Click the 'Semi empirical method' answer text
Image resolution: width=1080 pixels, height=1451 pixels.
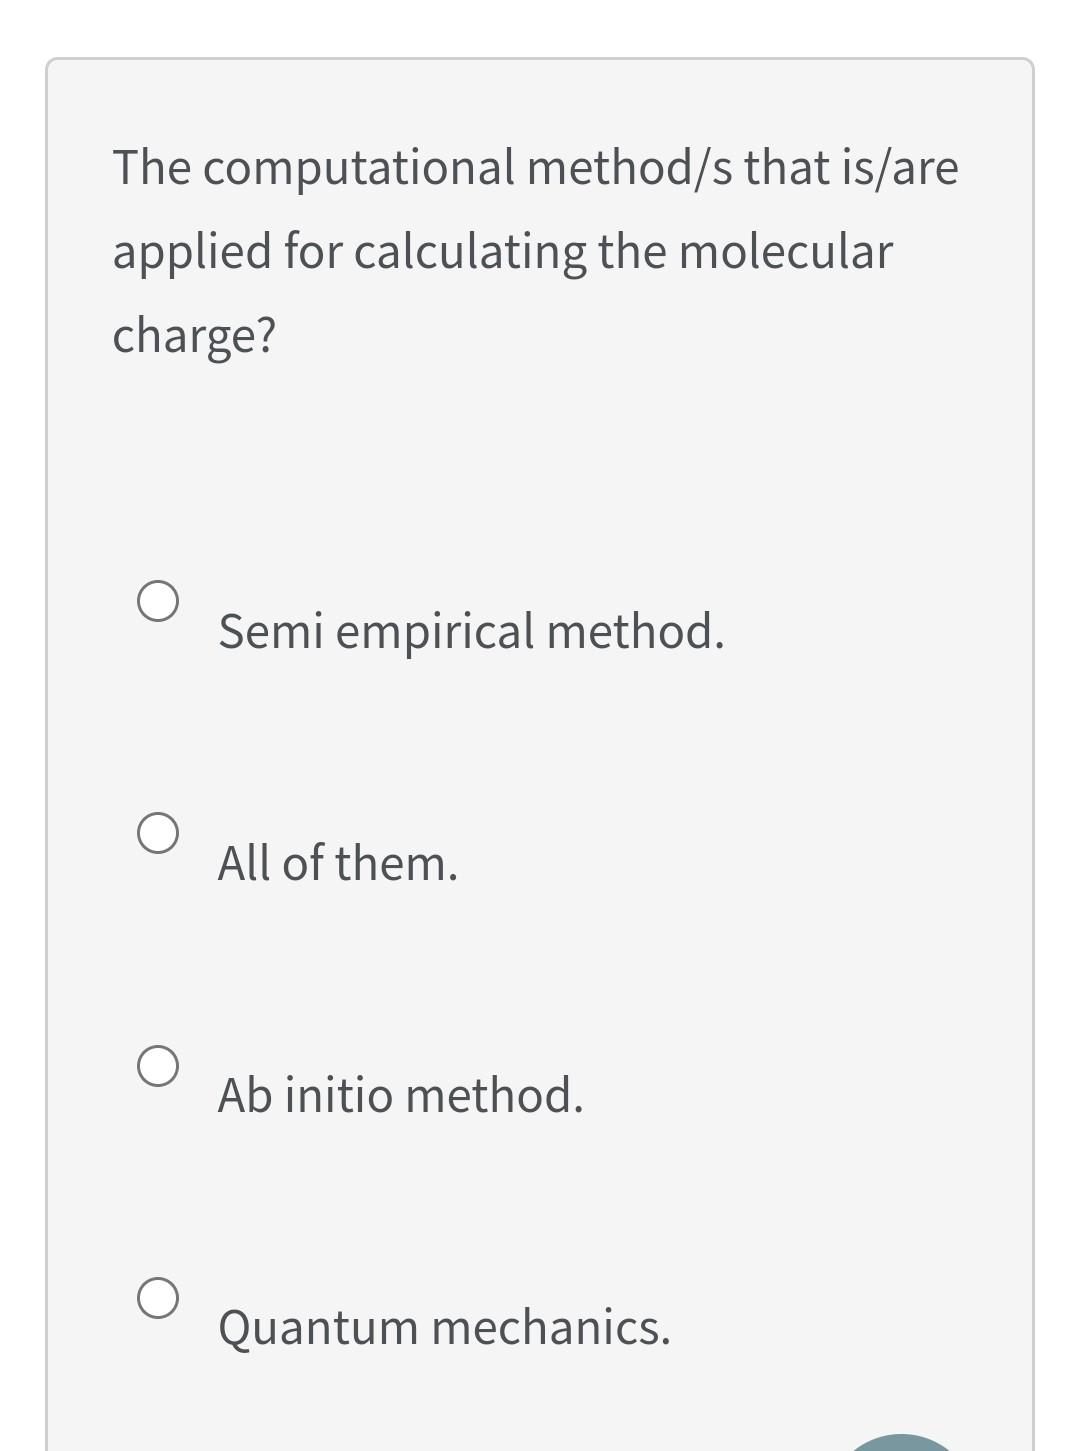(x=470, y=631)
